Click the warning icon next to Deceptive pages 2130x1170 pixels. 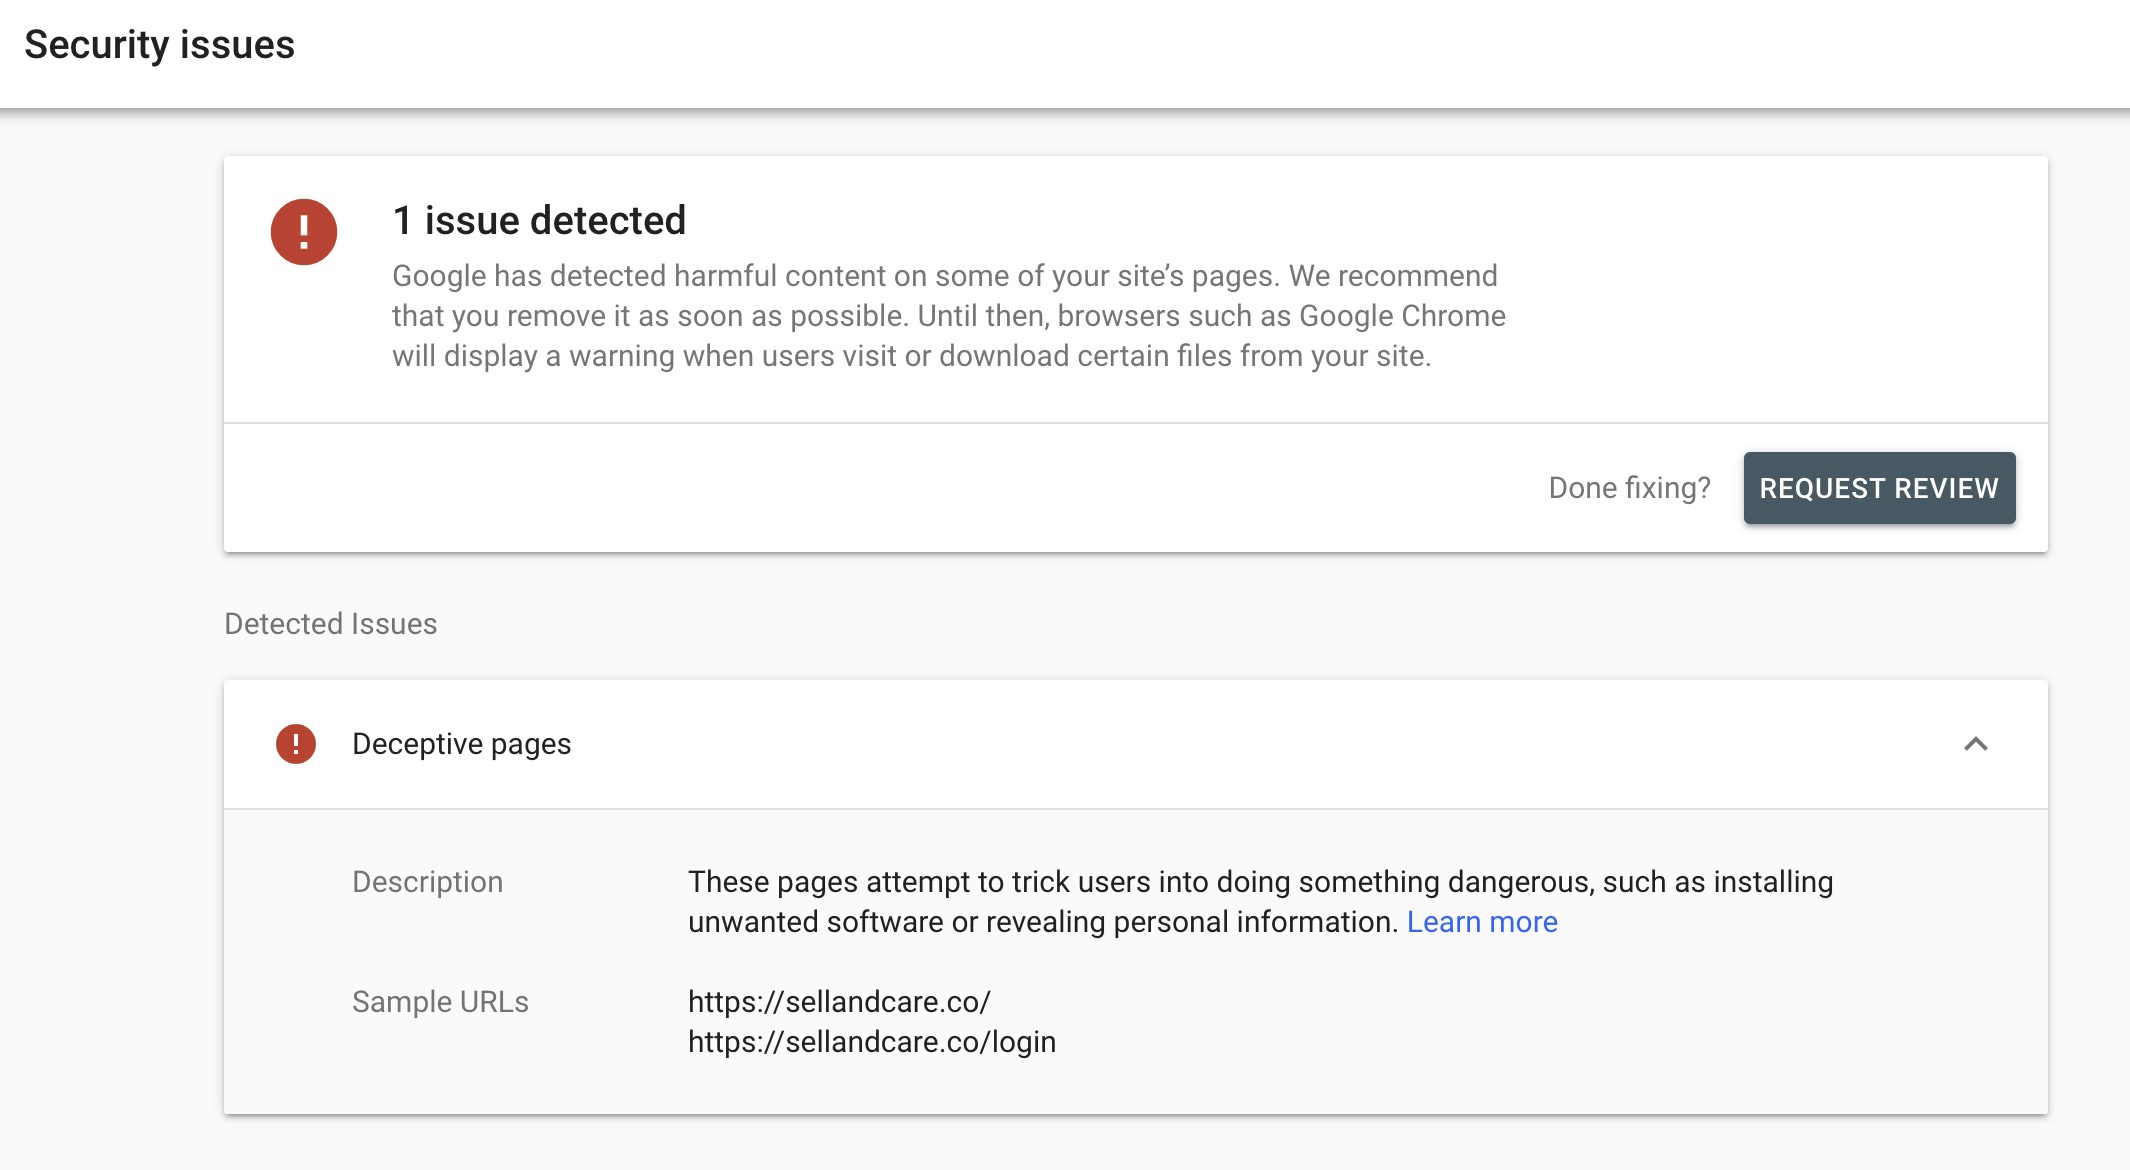[x=295, y=744]
